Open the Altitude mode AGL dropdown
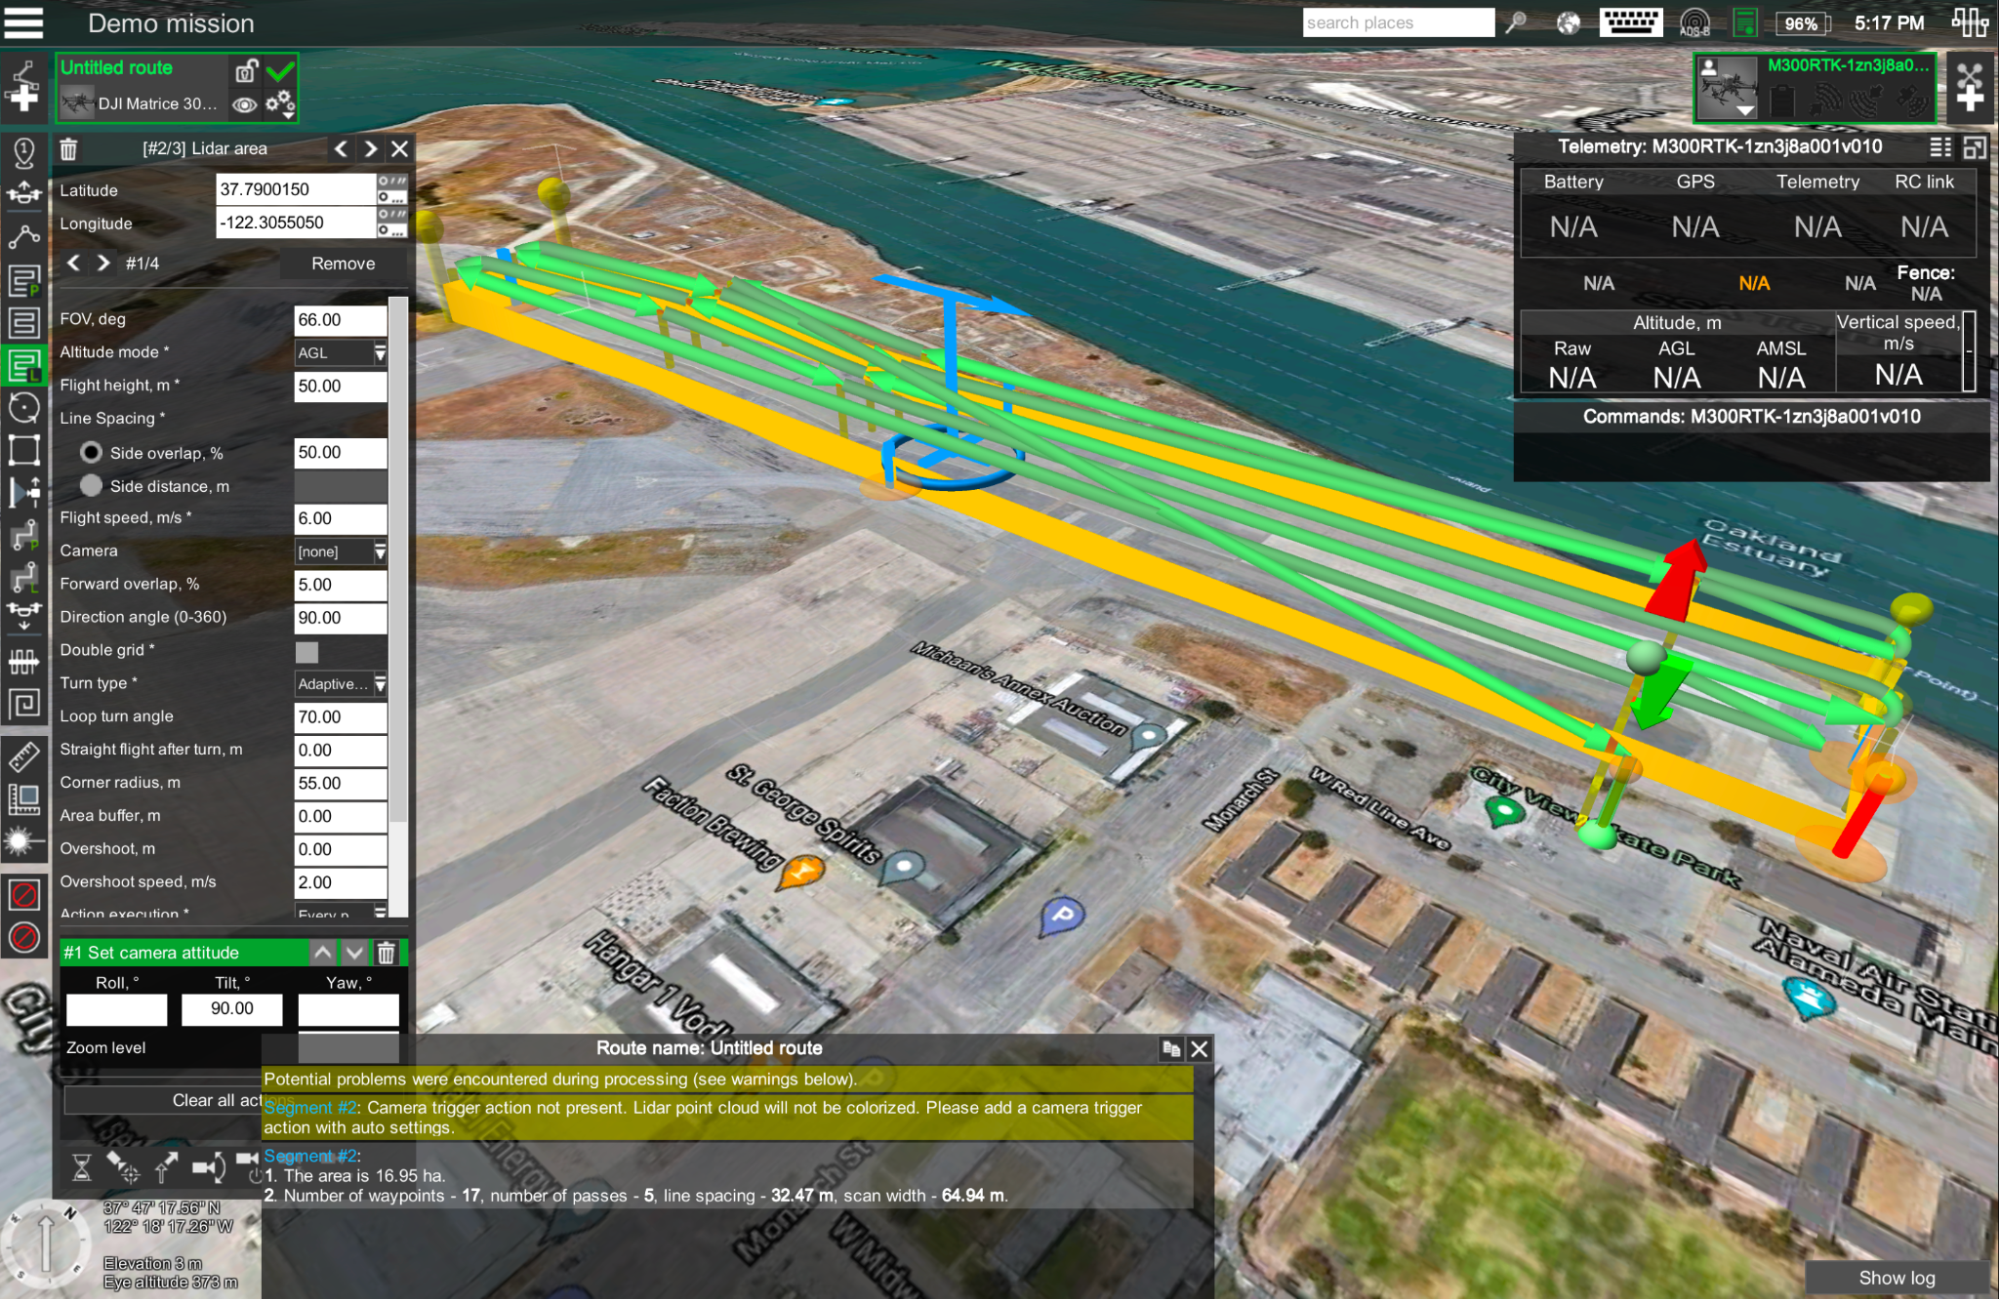Viewport: 1999px width, 1300px height. tap(341, 353)
